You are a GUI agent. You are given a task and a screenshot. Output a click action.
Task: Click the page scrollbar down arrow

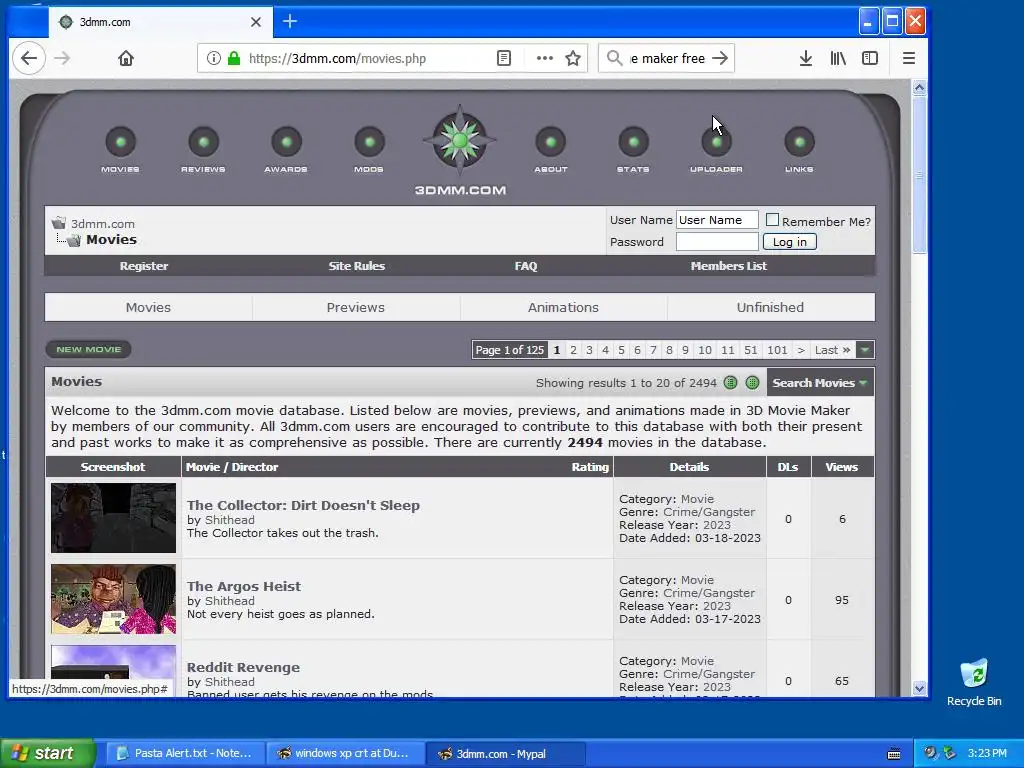point(919,688)
